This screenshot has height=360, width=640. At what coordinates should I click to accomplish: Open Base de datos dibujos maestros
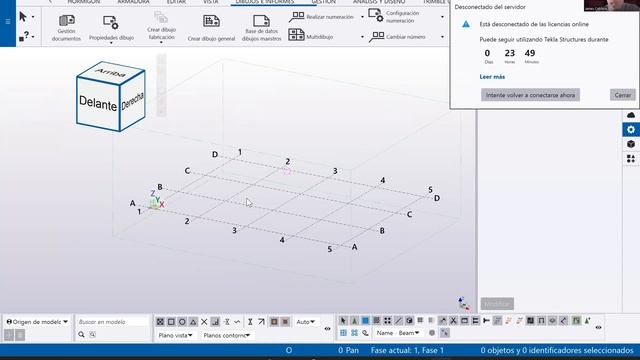[x=261, y=28]
